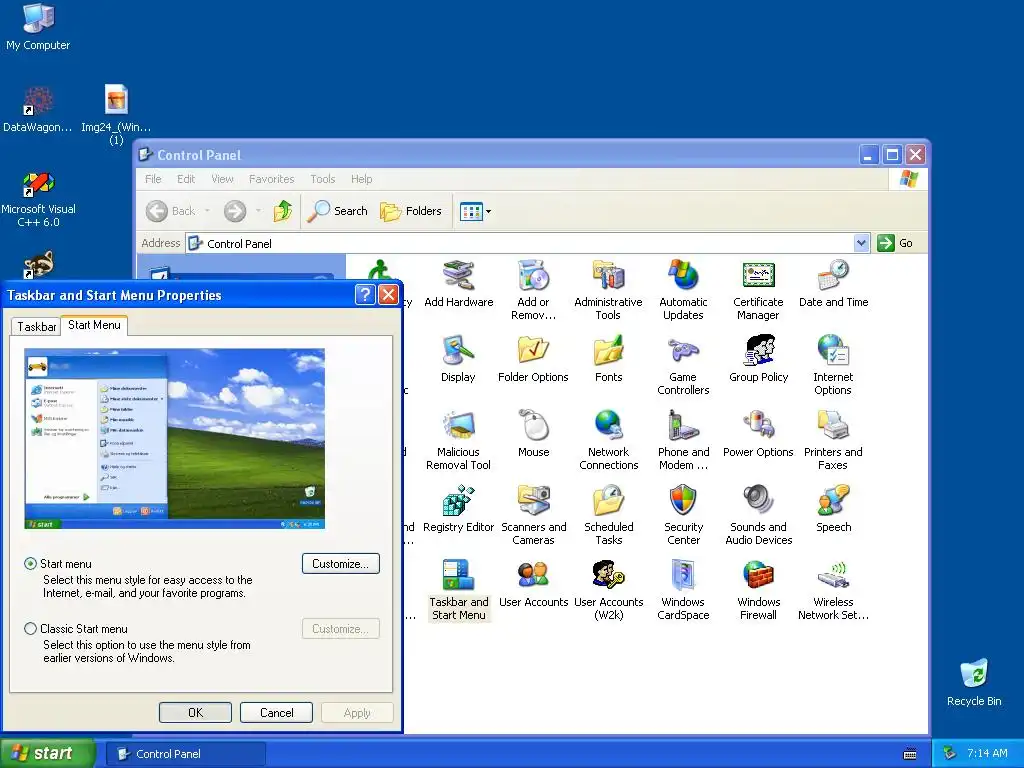Open Add Hardware in Control Panel
The width and height of the screenshot is (1024, 768).
[458, 285]
